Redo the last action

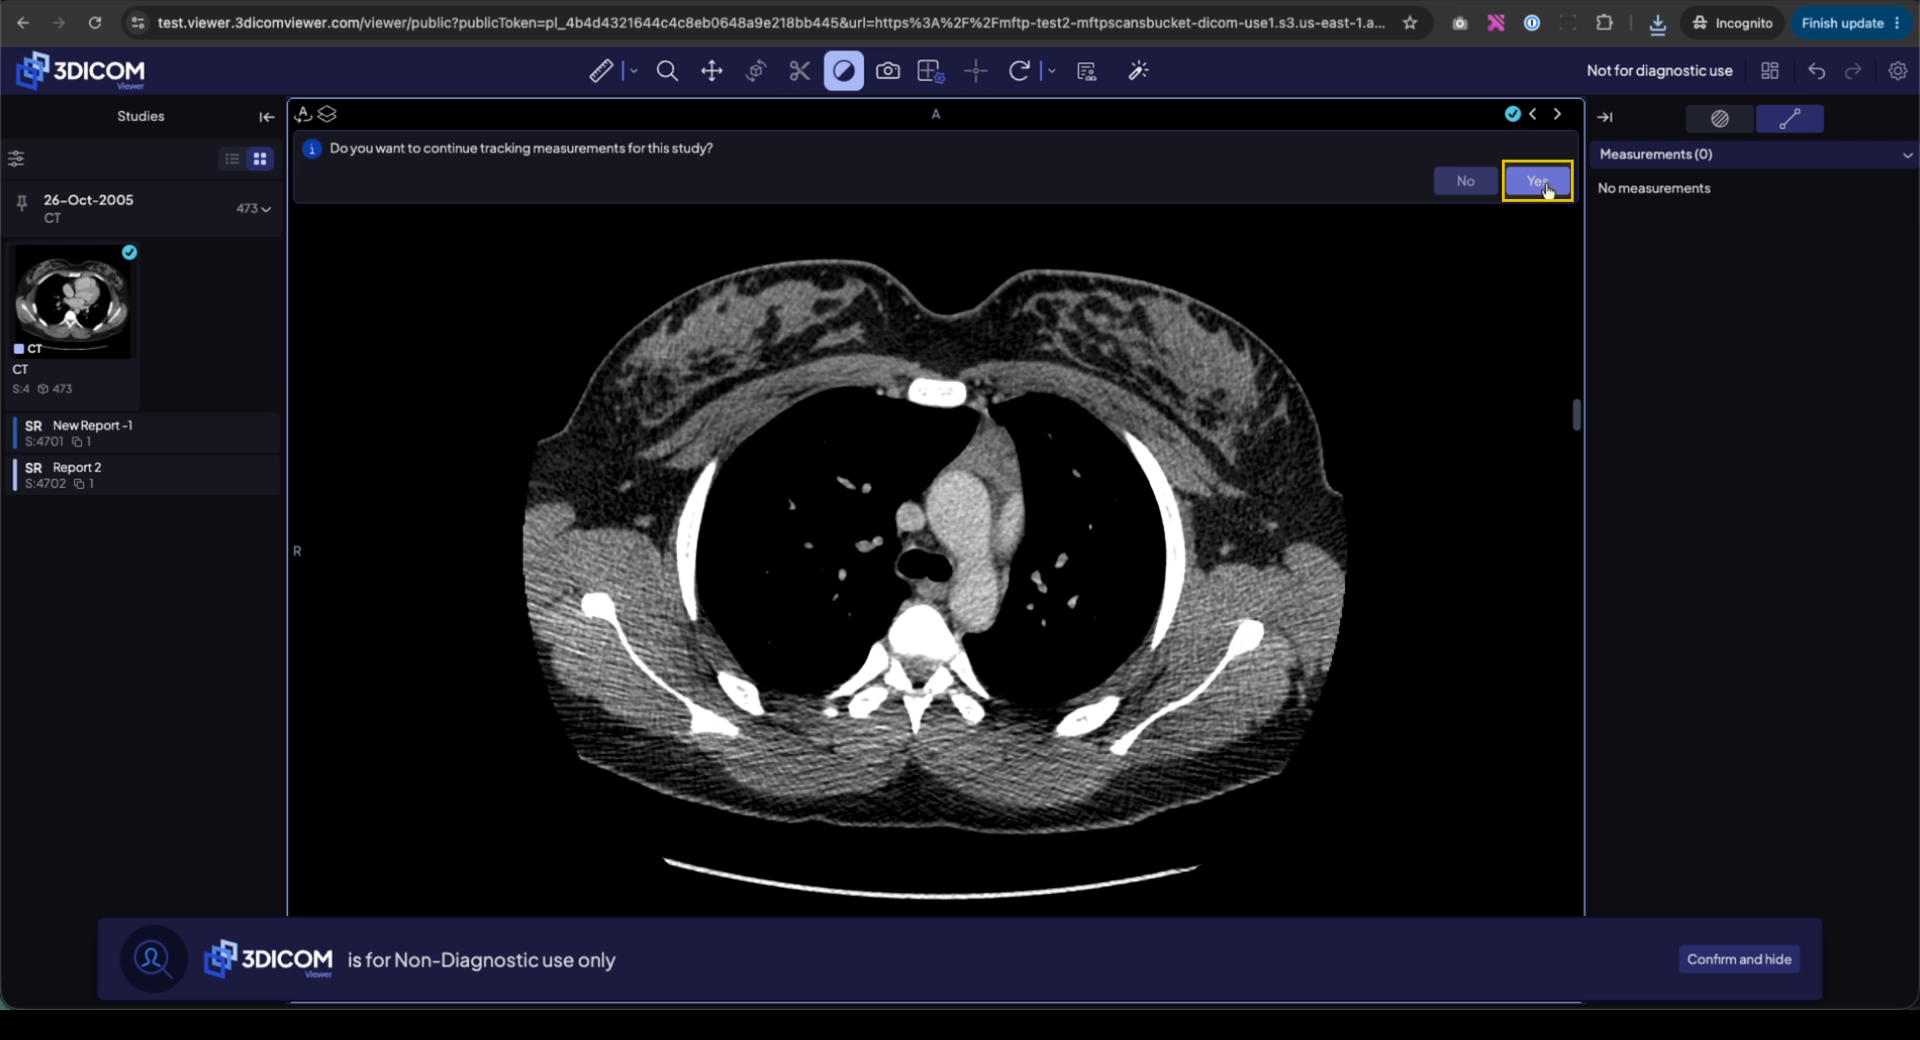pos(1854,71)
